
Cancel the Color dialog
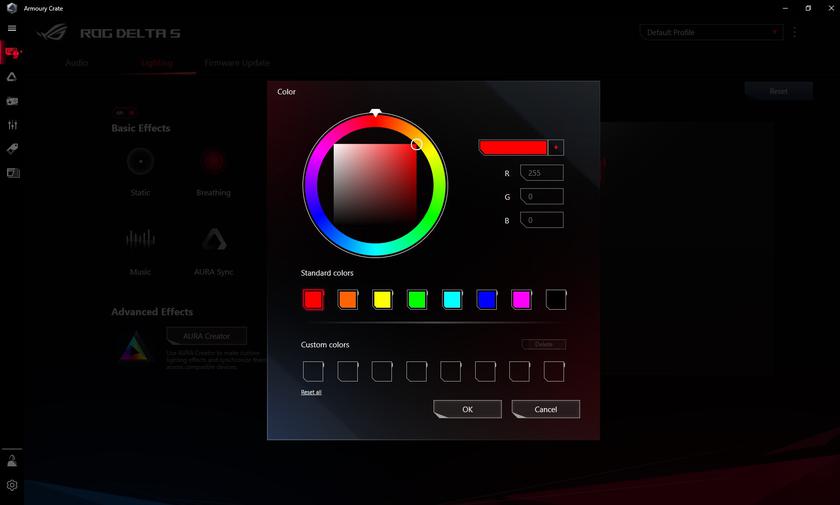click(x=545, y=409)
